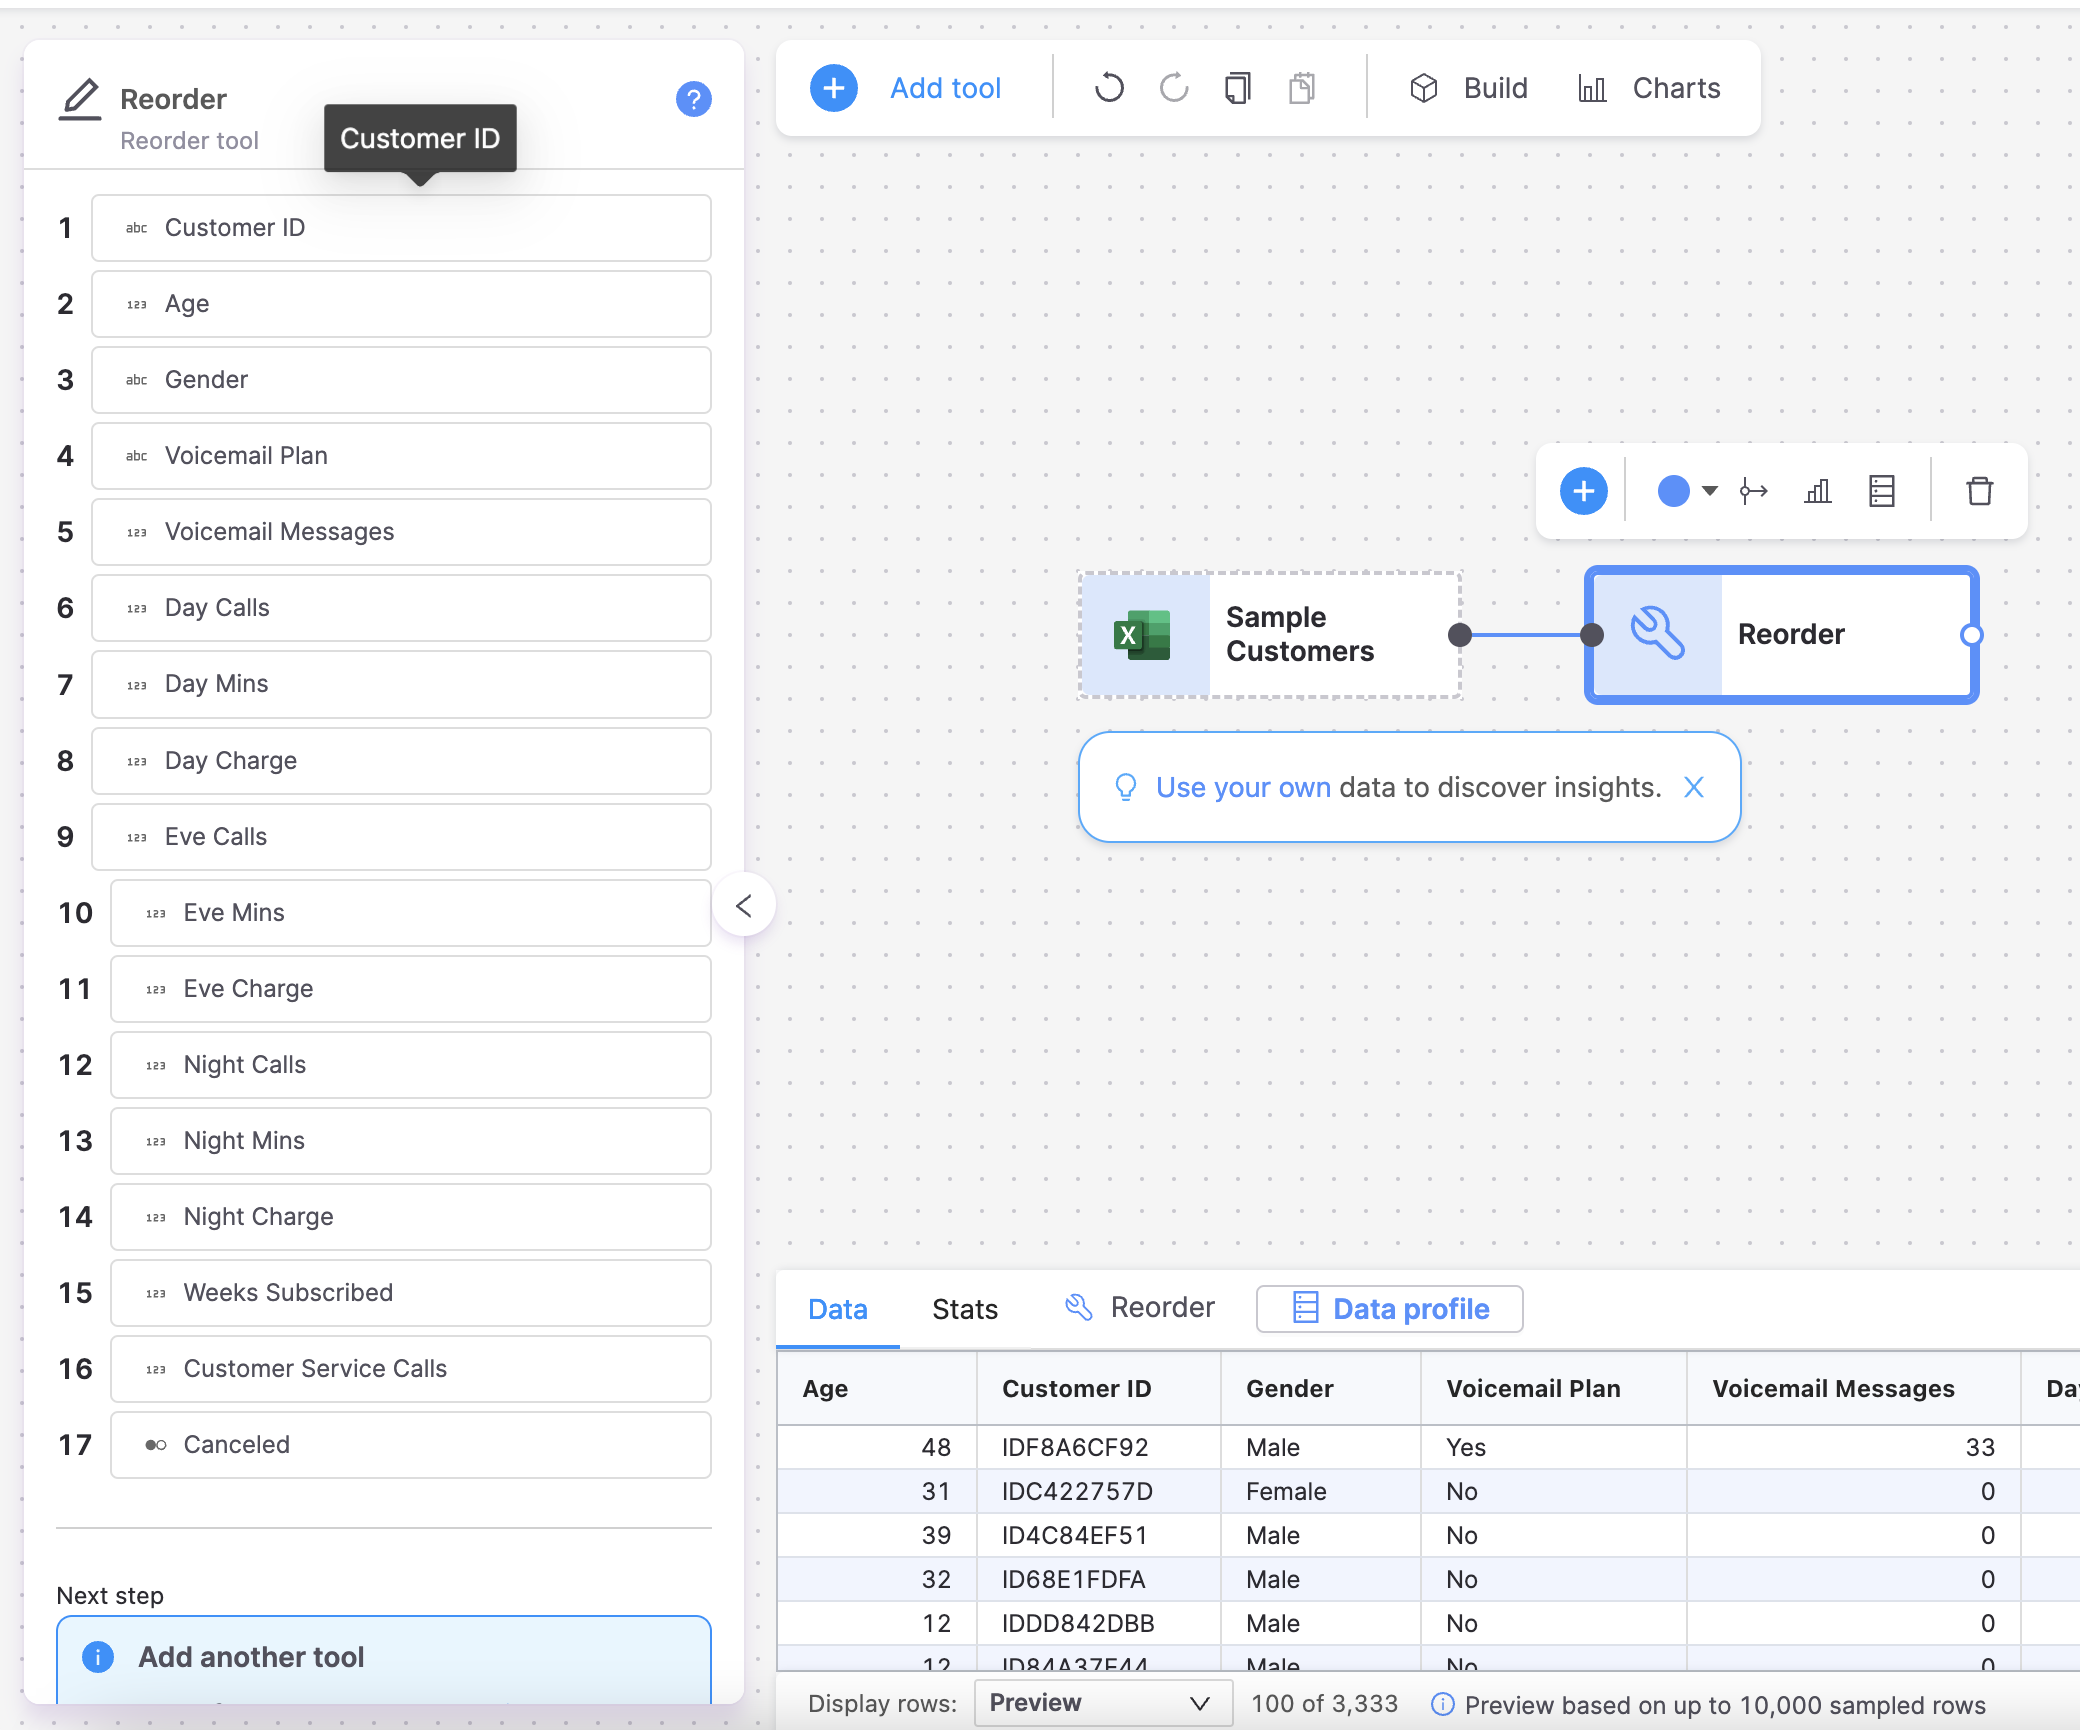Click the preview info icon
Image resolution: width=2080 pixels, height=1730 pixels.
[x=1442, y=1704]
